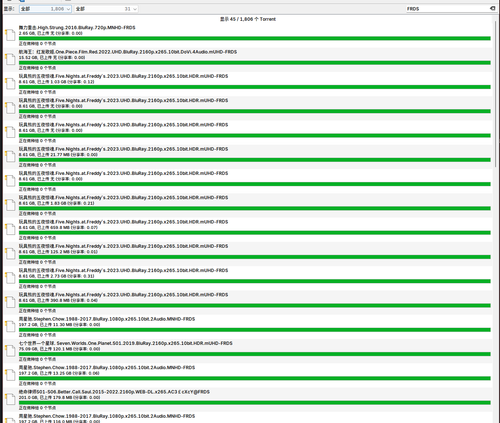Click the '15.52 GB' size line under One.Piece.Film.Red
This screenshot has height=423, width=500.
pyautogui.click(x=52, y=58)
